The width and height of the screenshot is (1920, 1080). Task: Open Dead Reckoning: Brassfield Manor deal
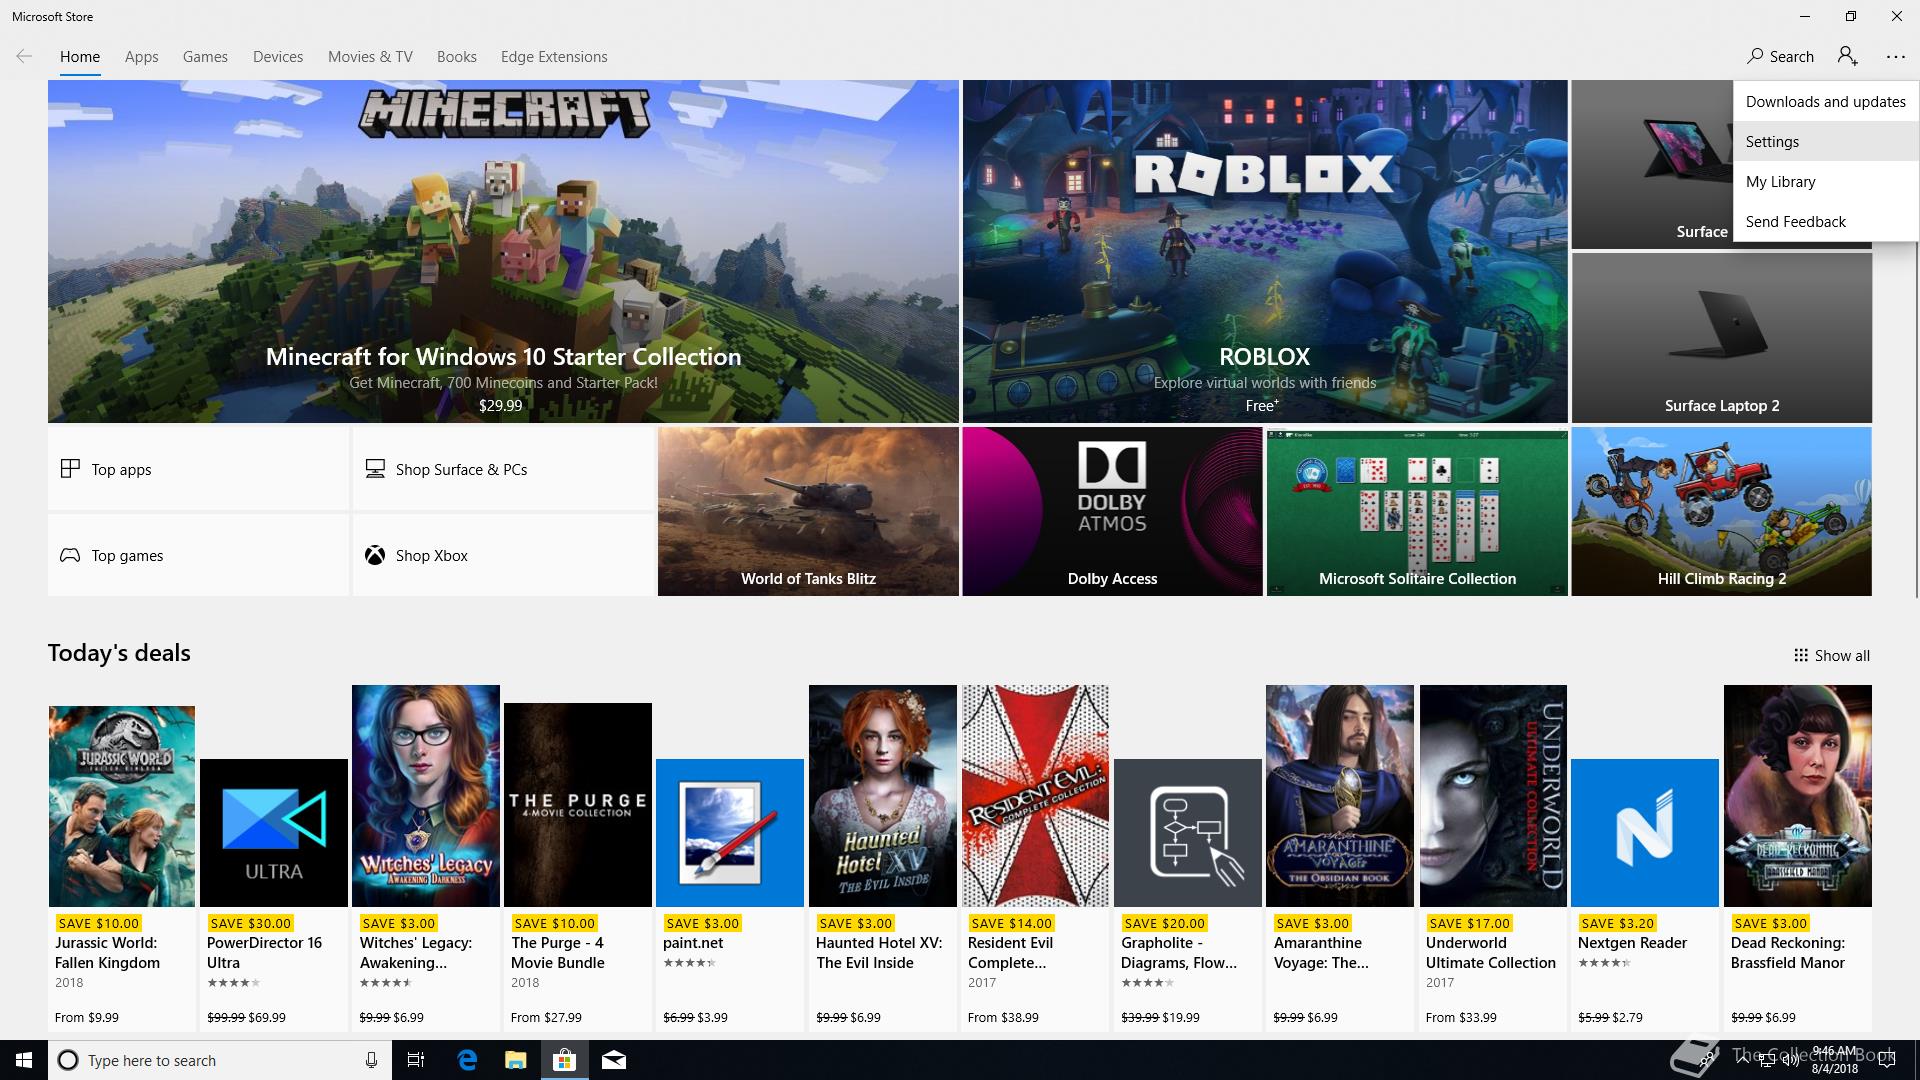(1798, 858)
